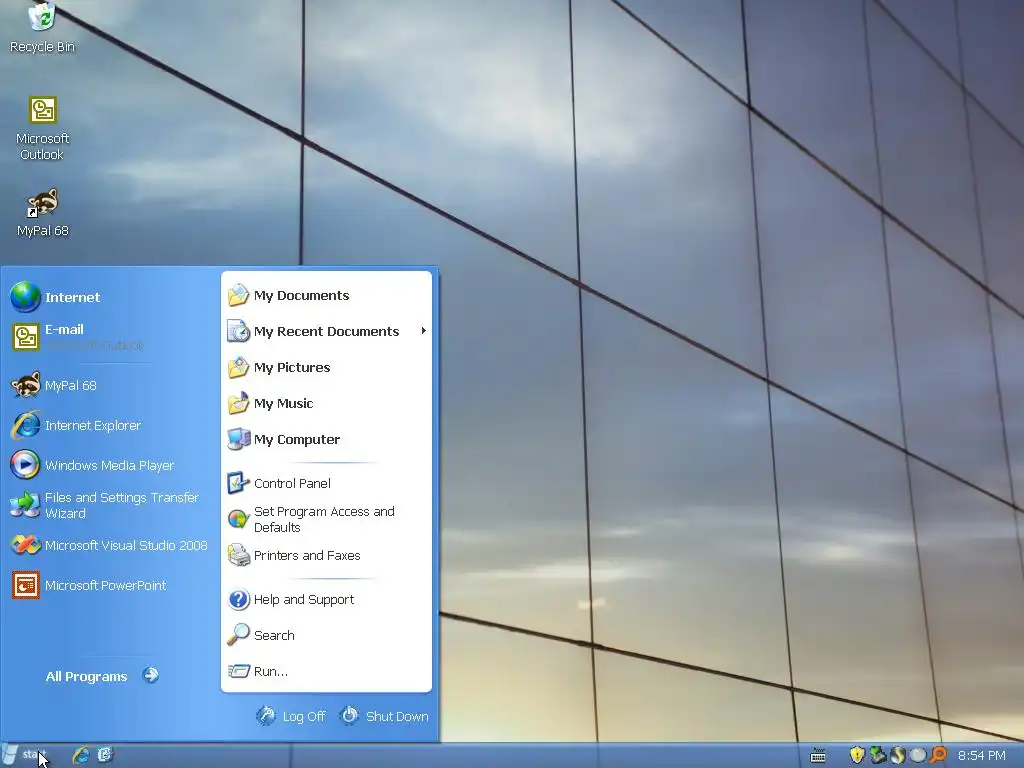Expand the All Programs list
Image resolution: width=1024 pixels, height=768 pixels.
coord(102,676)
